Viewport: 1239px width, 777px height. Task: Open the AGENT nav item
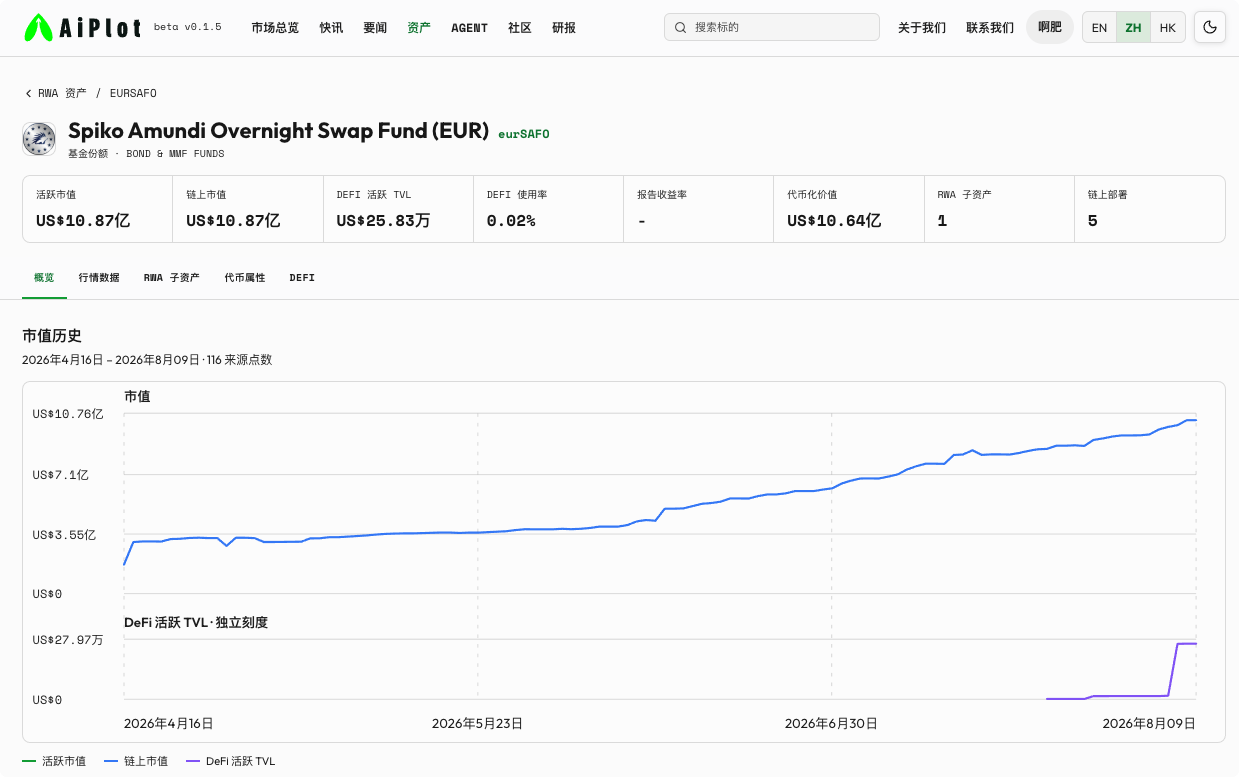pos(469,27)
